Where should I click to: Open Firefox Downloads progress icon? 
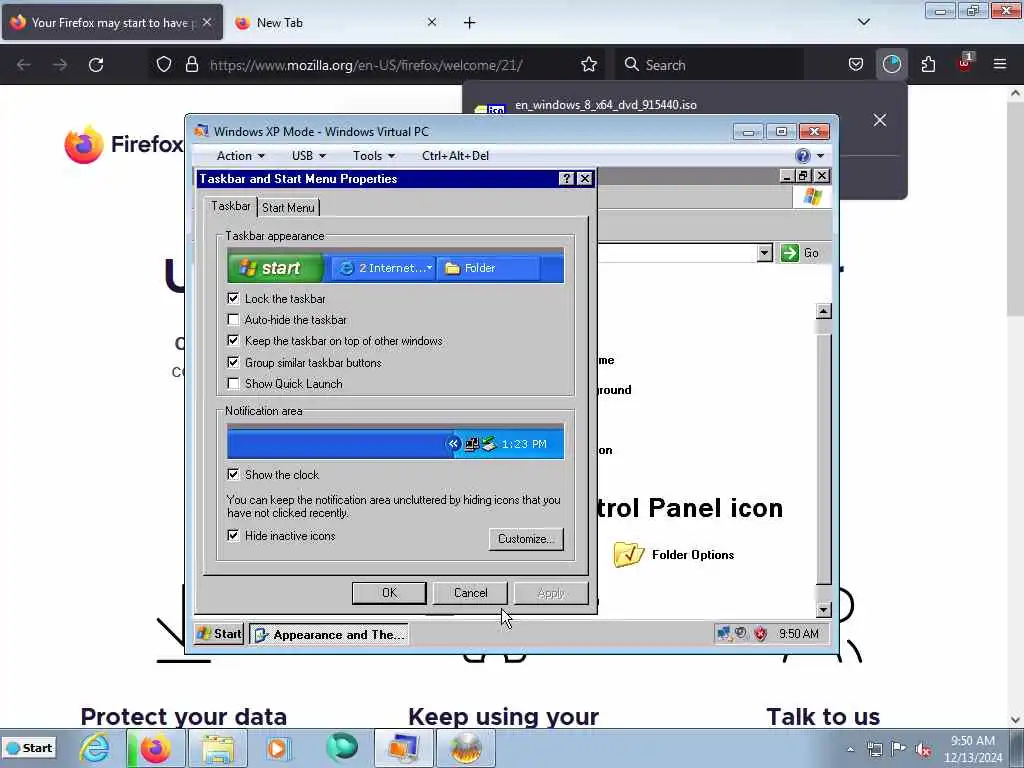click(891, 64)
